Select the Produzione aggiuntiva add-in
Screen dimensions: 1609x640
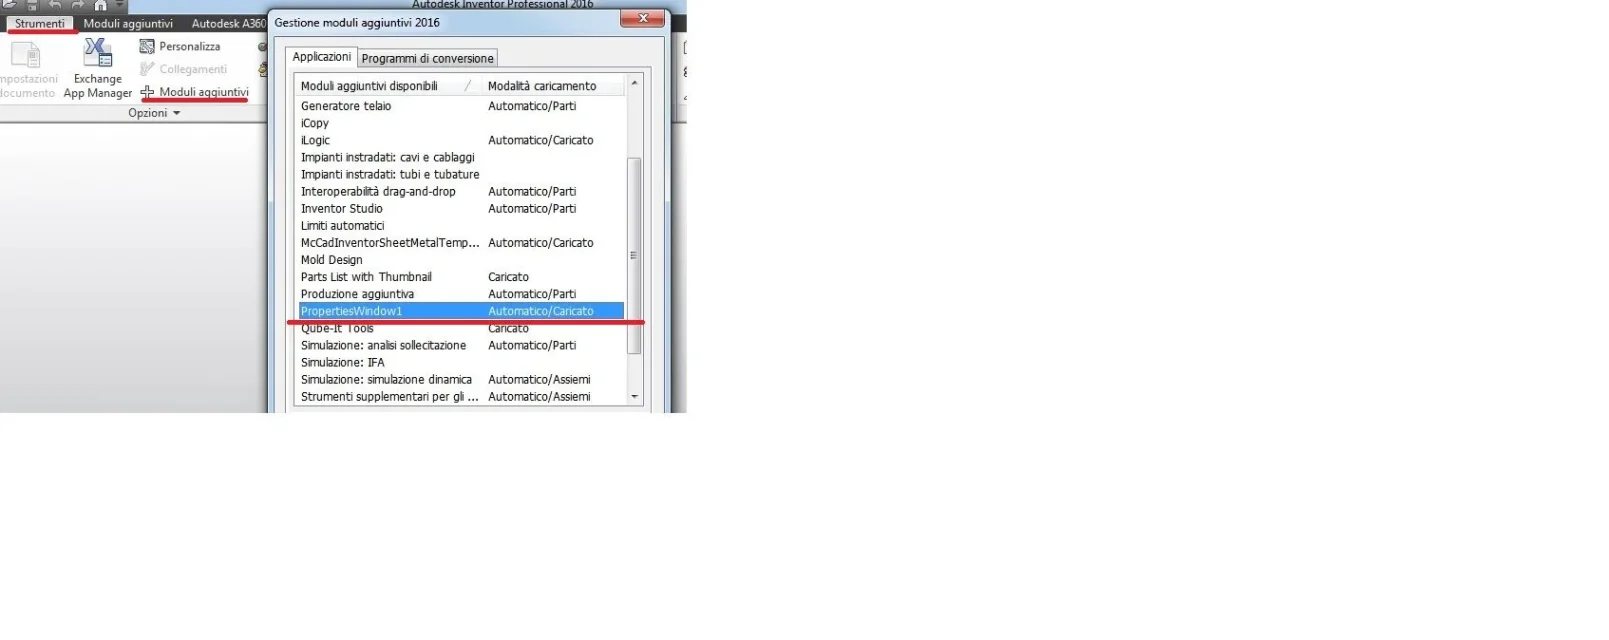461,294
